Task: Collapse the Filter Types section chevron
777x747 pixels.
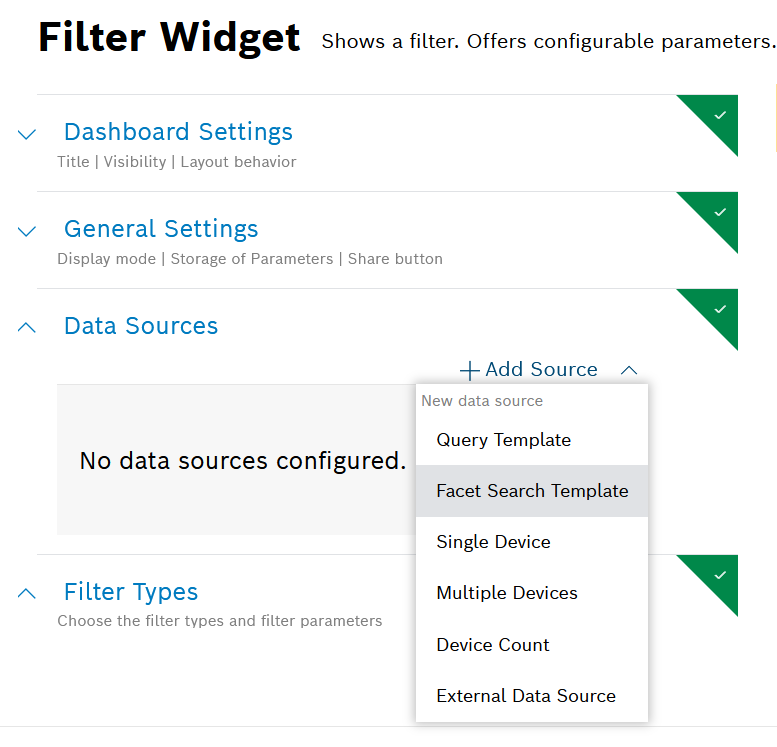Action: click(x=27, y=593)
